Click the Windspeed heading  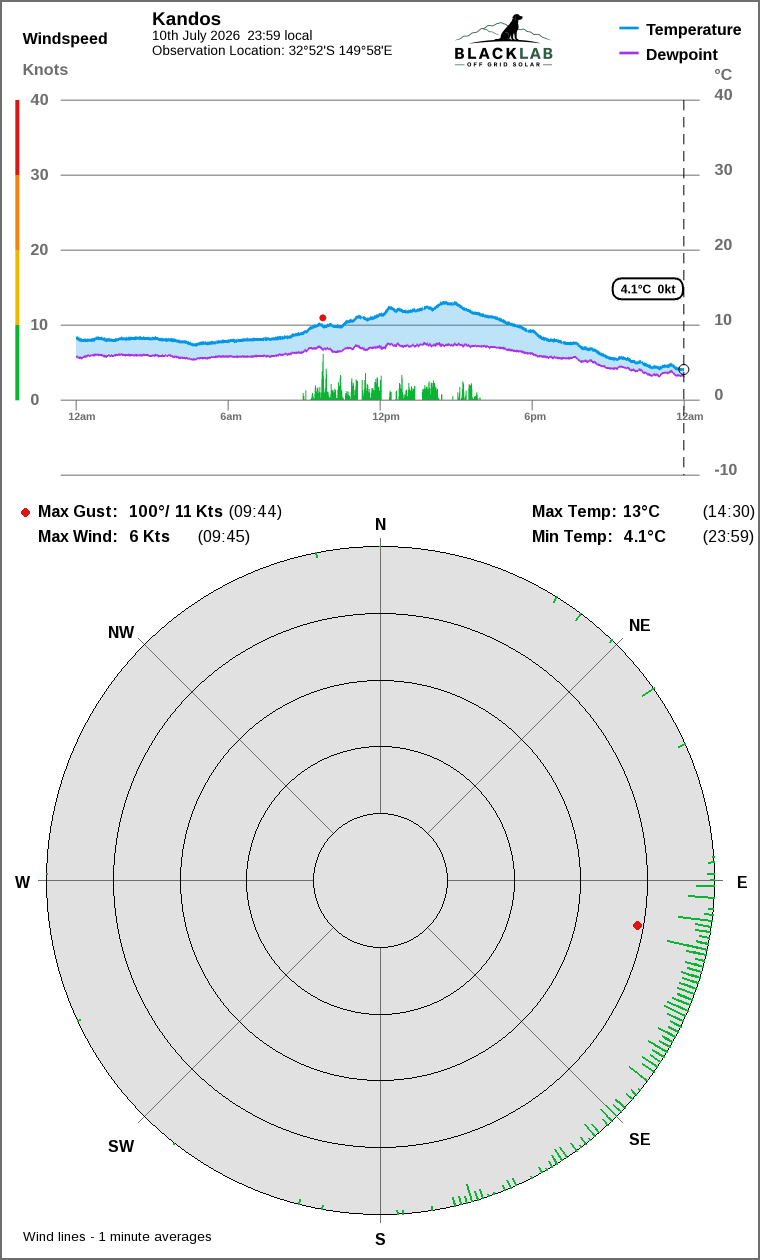pos(65,39)
